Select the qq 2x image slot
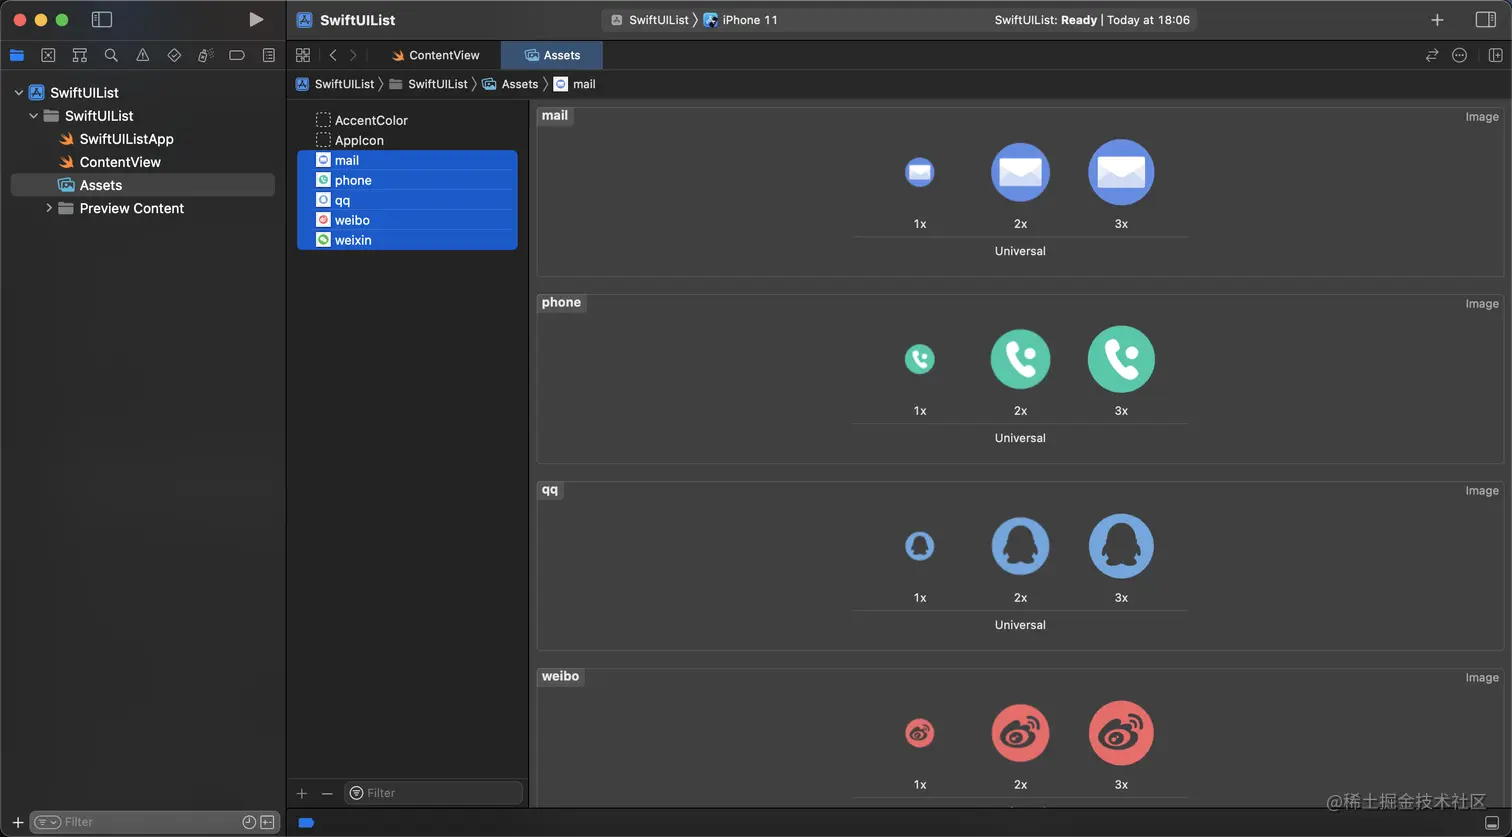The width and height of the screenshot is (1512, 837). 1020,546
